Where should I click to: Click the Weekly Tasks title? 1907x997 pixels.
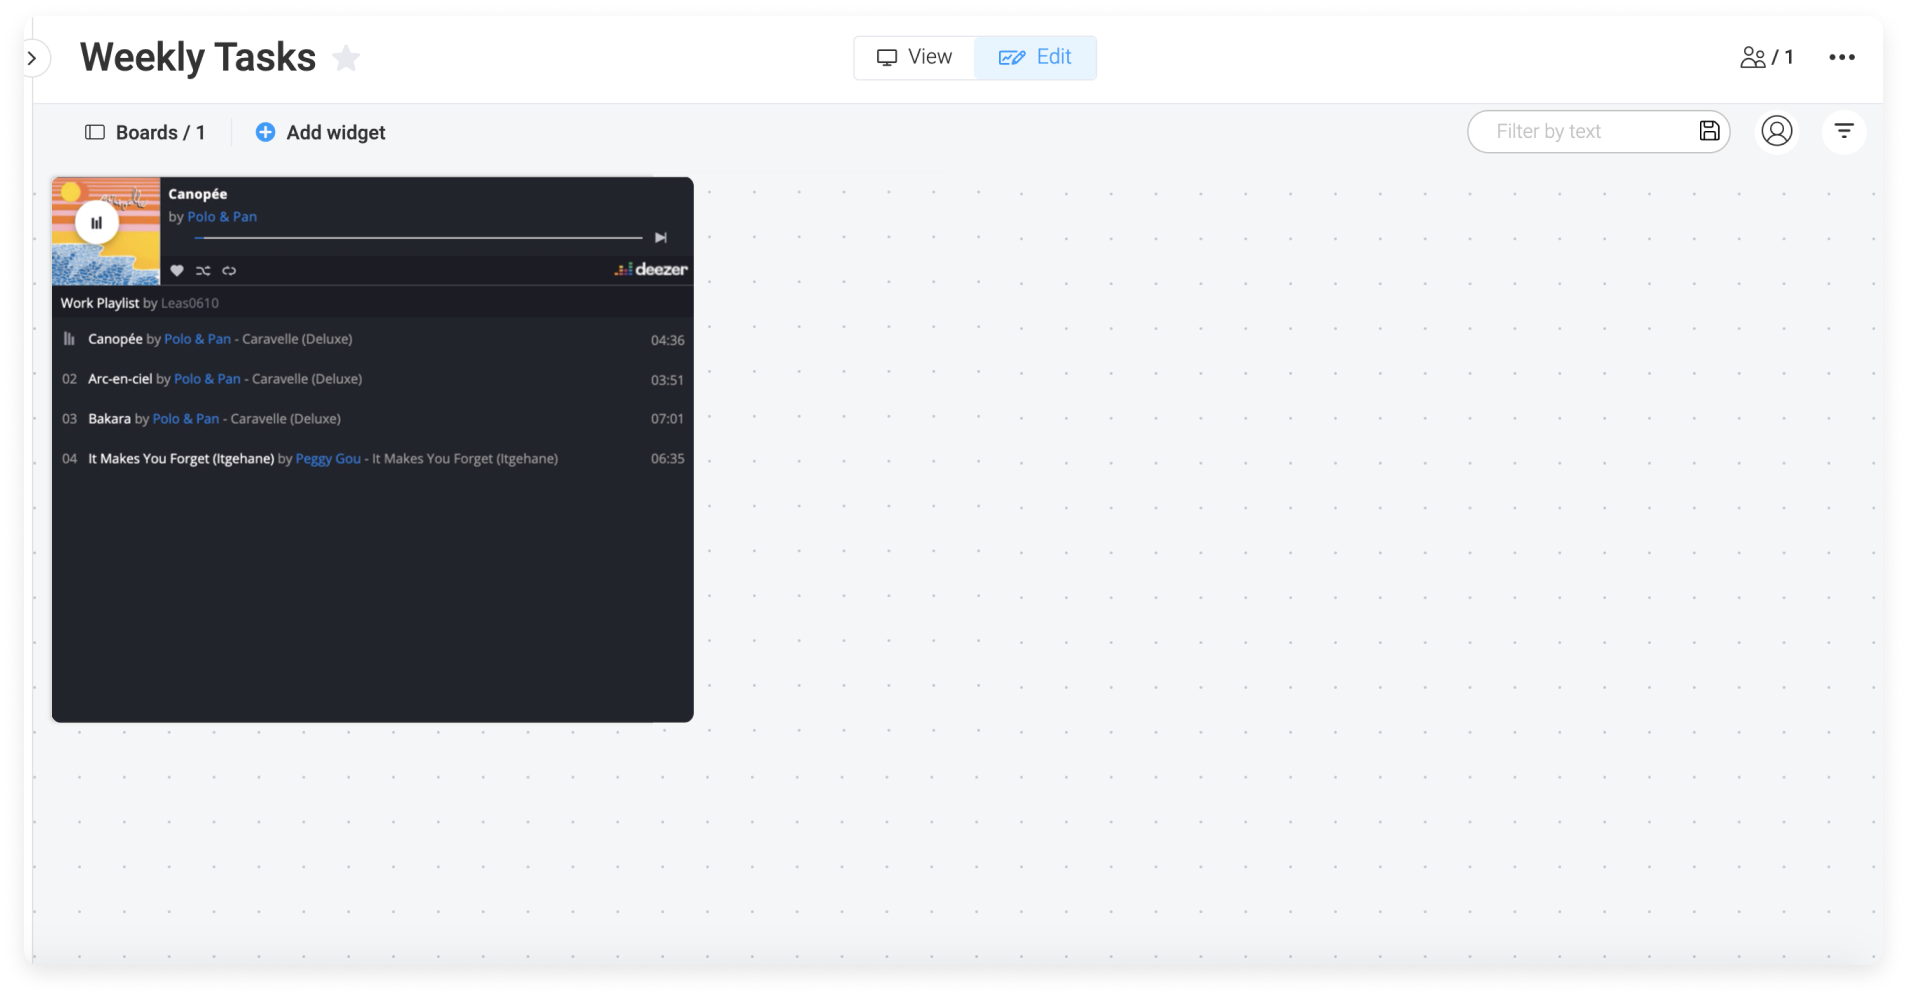[x=198, y=58]
